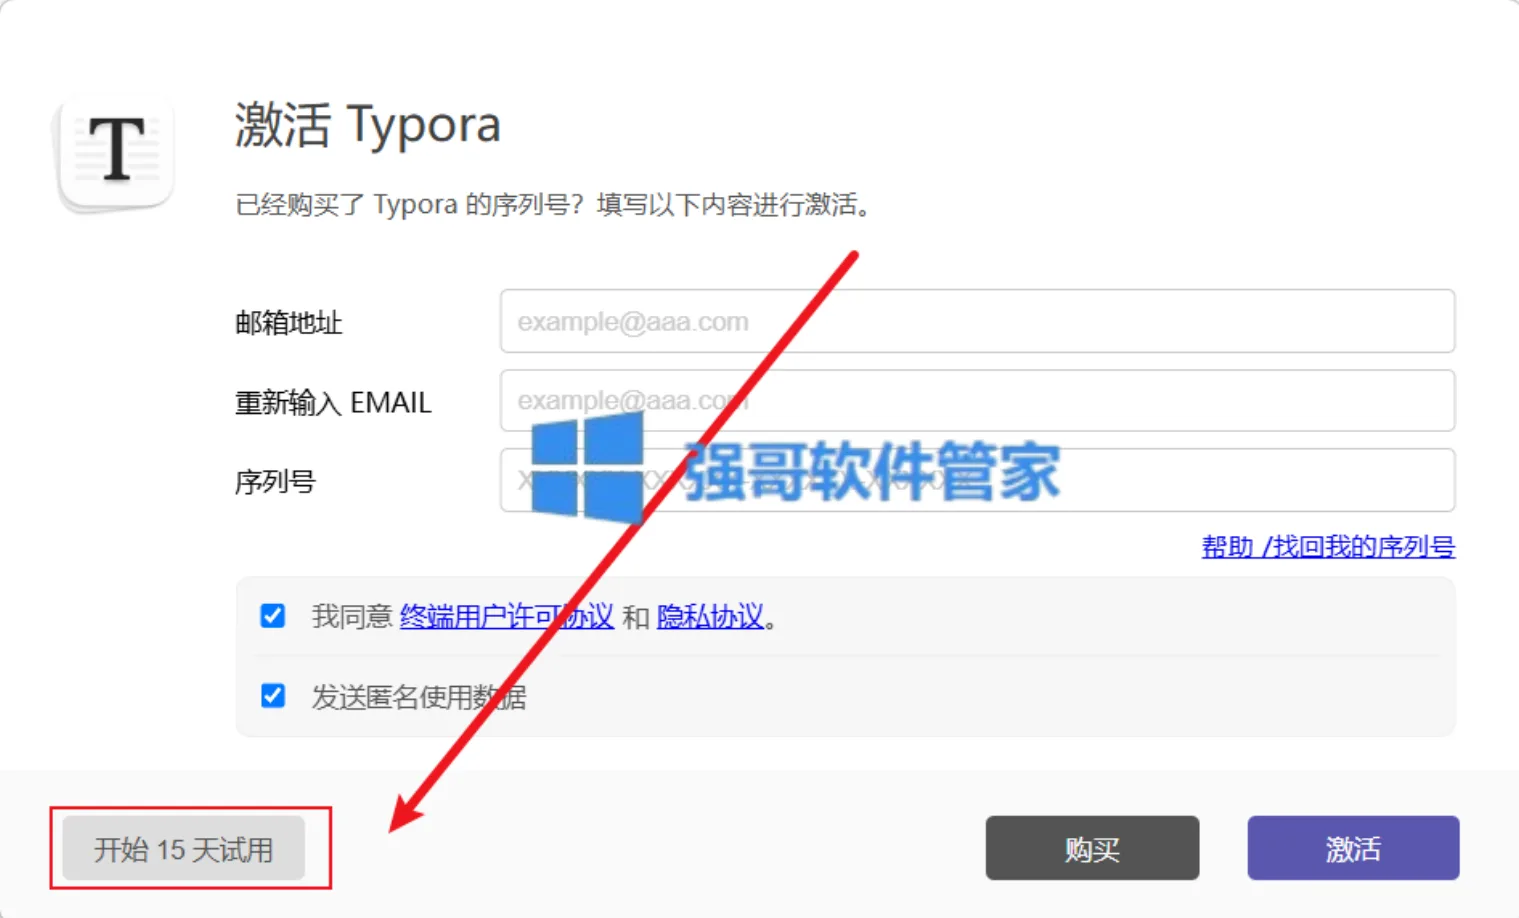The width and height of the screenshot is (1519, 918).
Task: Uncheck the 发送匿名使用数据 checkbox
Action: coord(272,695)
